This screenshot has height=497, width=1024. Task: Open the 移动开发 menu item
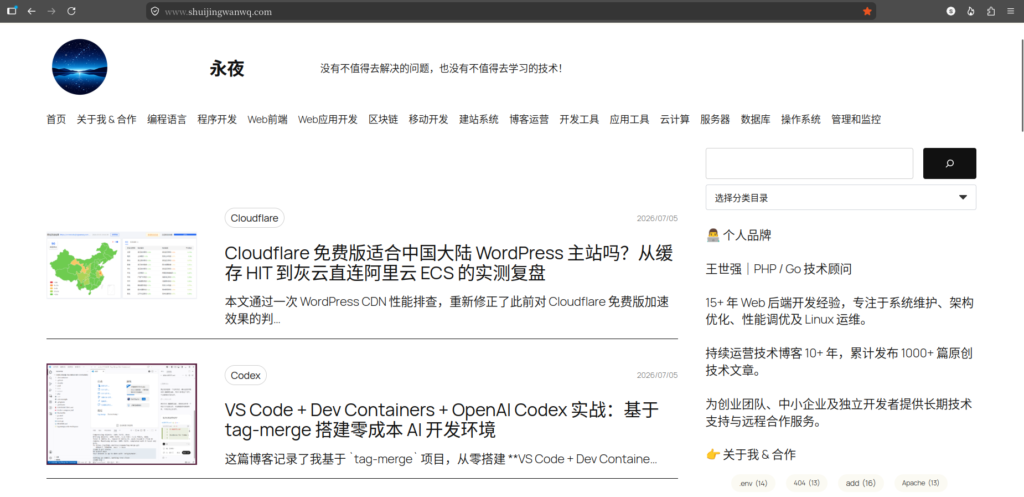coord(428,120)
